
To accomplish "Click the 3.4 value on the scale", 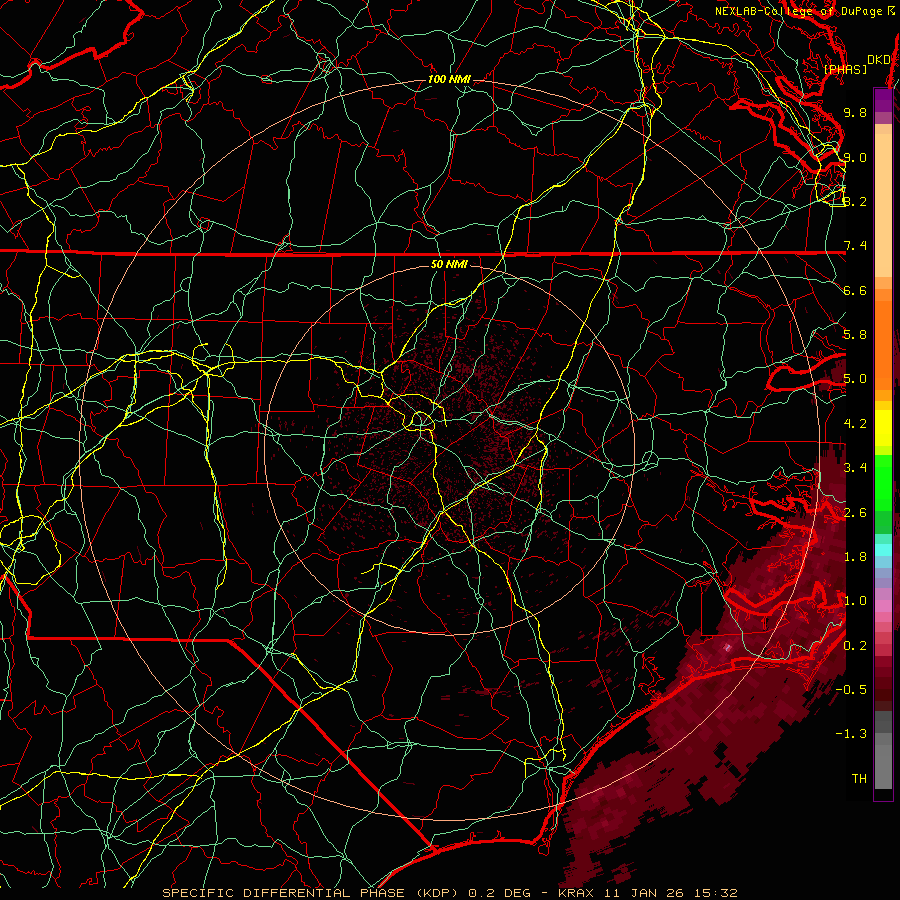I will point(855,468).
